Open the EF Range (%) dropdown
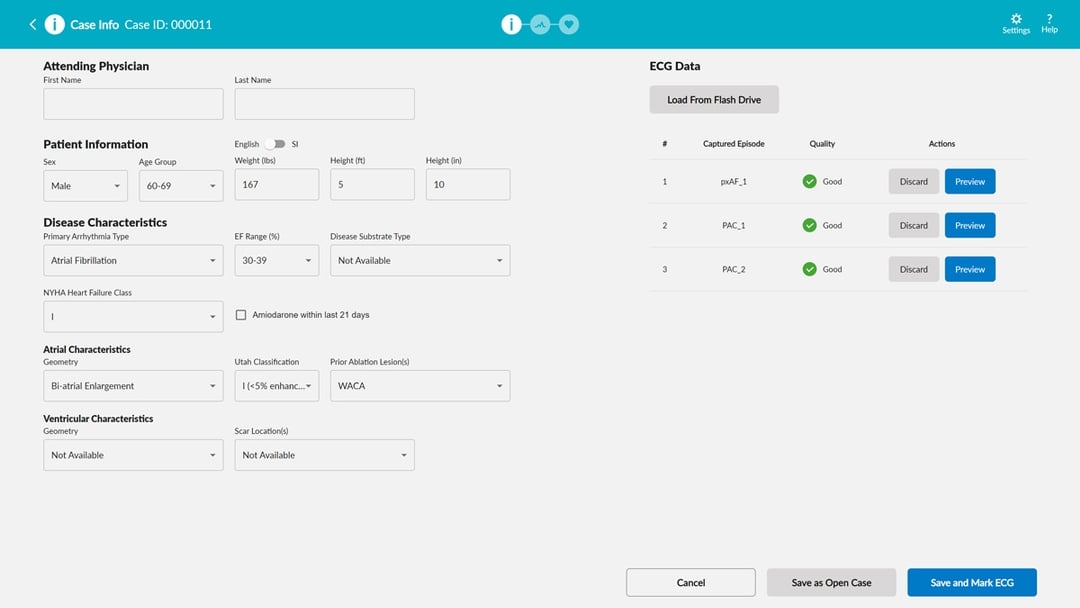The height and width of the screenshot is (608, 1080). coord(277,260)
